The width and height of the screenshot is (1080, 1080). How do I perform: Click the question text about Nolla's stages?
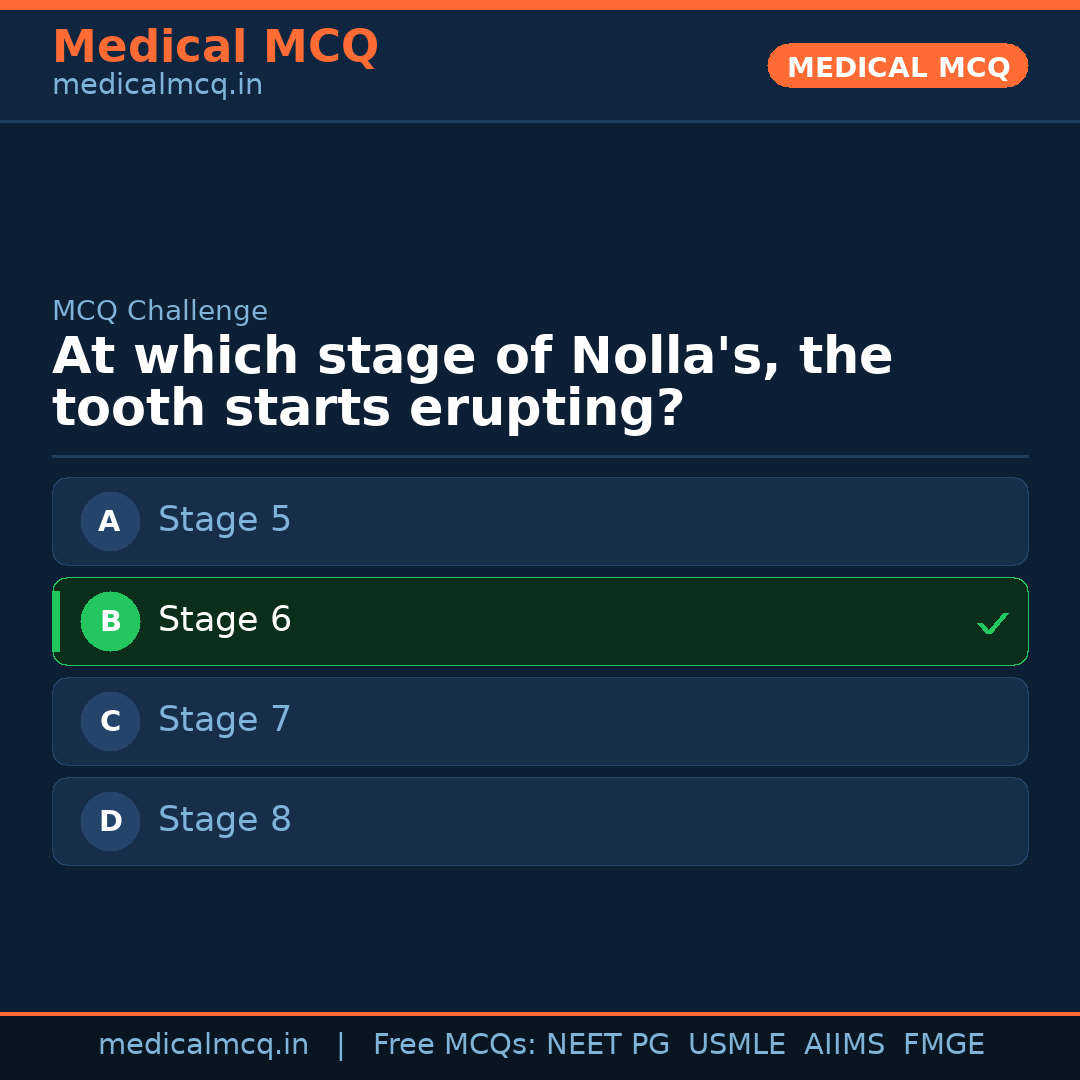point(472,380)
